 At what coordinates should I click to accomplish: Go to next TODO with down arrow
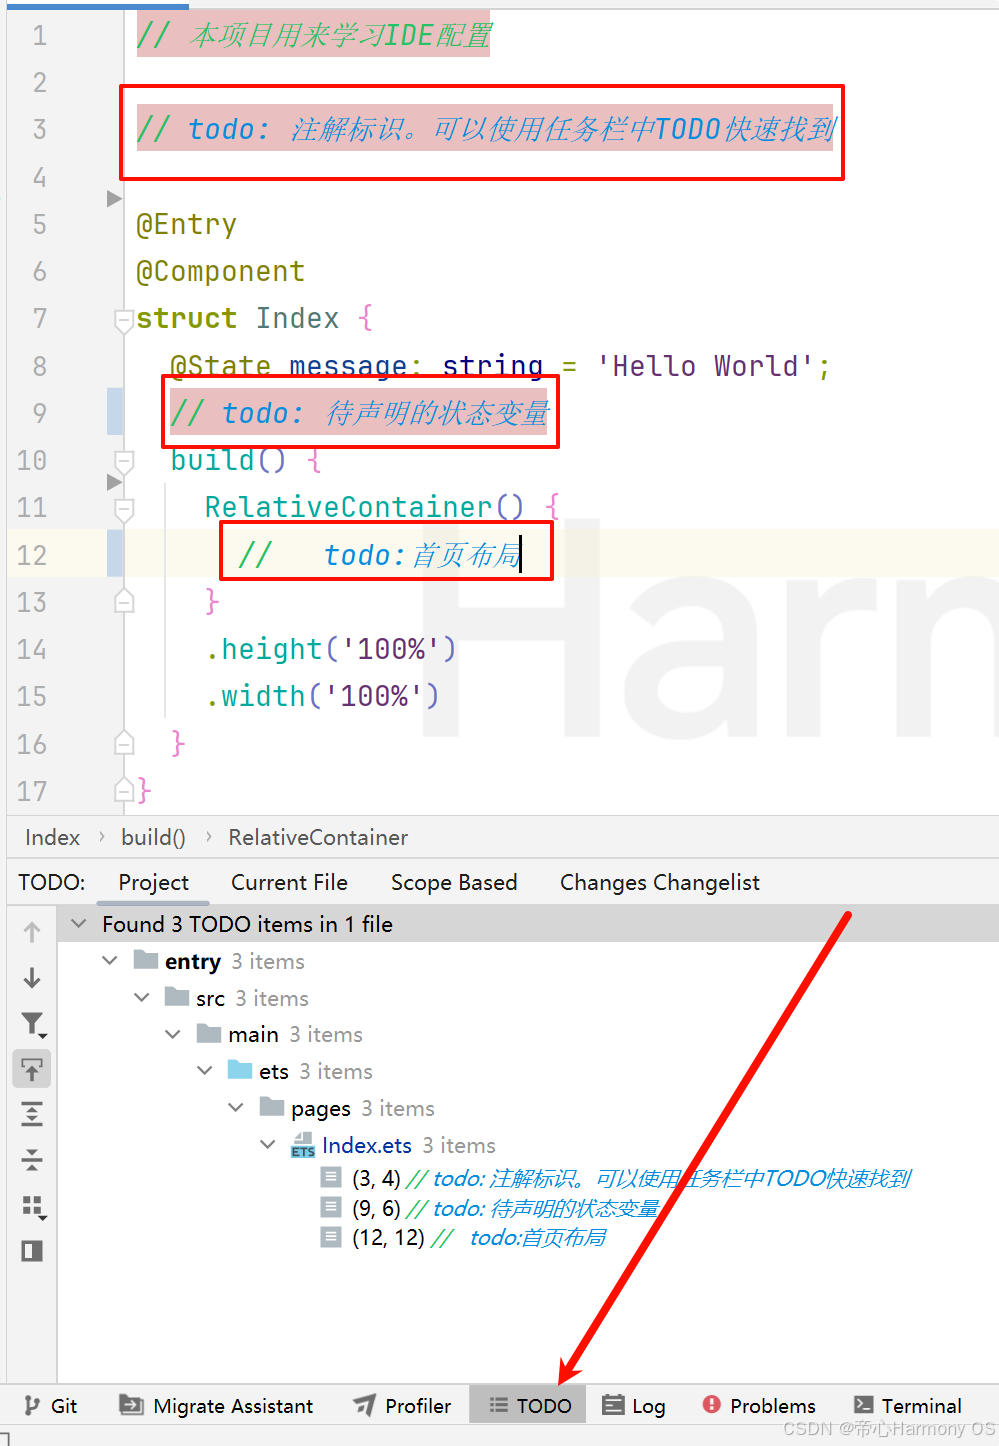click(x=32, y=978)
